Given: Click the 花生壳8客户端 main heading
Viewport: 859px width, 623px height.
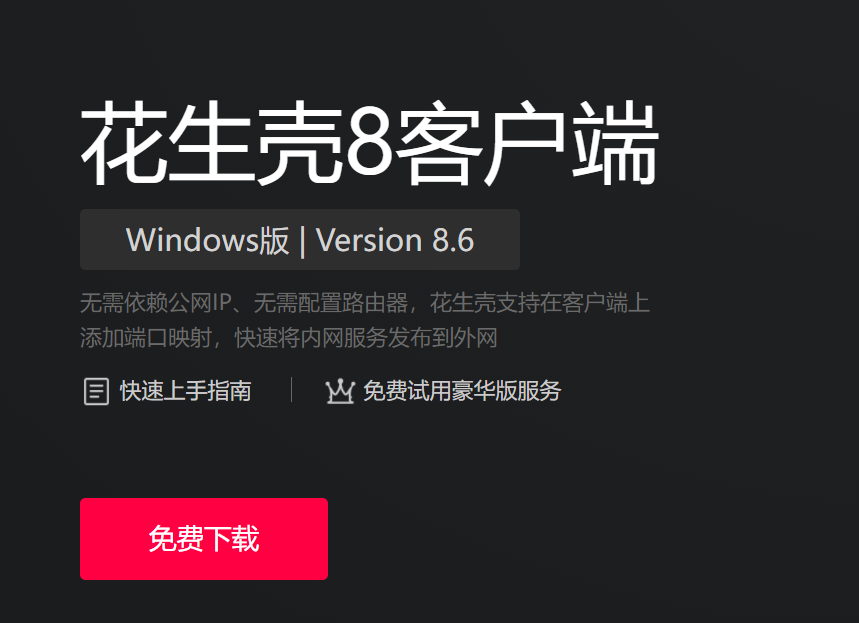Looking at the screenshot, I should [x=369, y=144].
